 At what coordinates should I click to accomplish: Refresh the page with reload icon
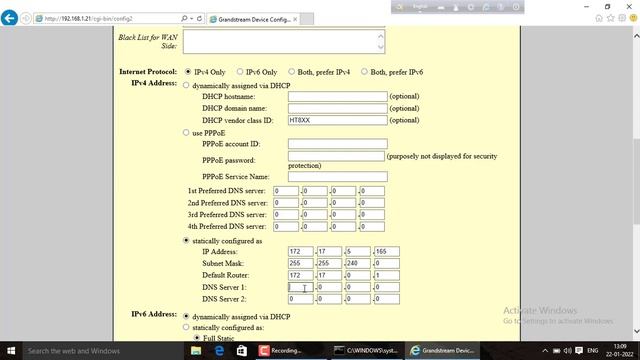(199, 19)
